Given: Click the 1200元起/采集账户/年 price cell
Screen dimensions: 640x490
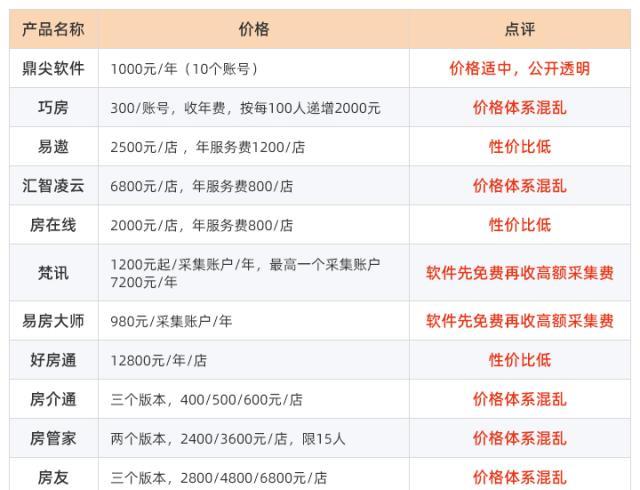Looking at the screenshot, I should [x=254, y=273].
